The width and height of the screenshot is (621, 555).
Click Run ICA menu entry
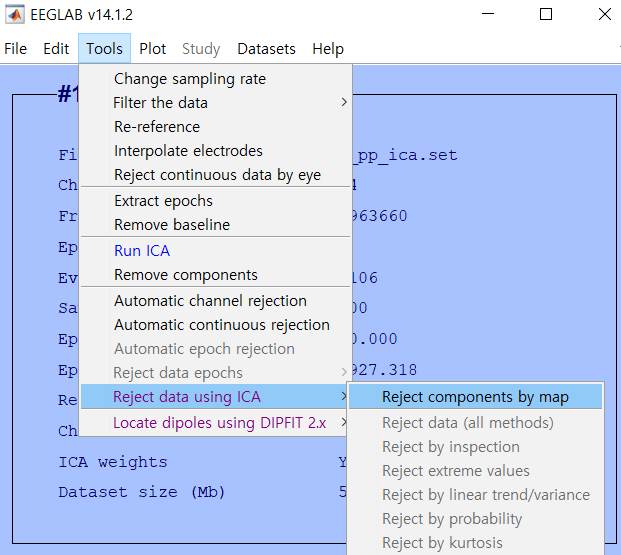[216, 251]
